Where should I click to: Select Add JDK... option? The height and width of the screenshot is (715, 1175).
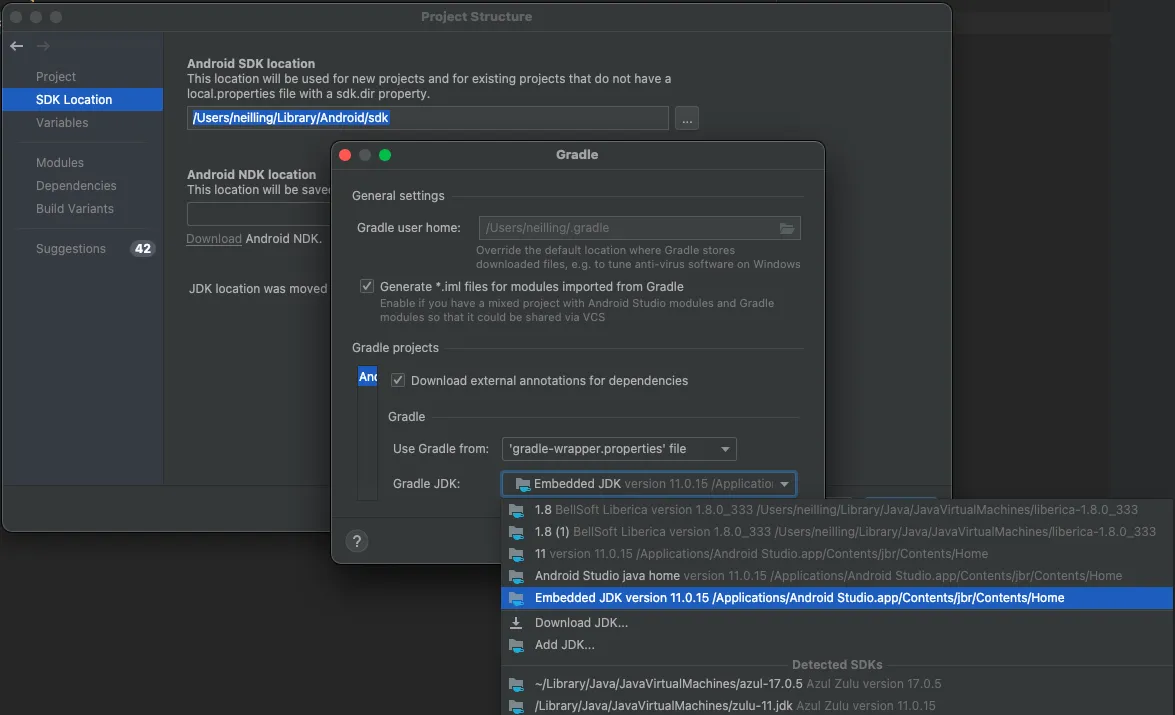(x=836, y=645)
